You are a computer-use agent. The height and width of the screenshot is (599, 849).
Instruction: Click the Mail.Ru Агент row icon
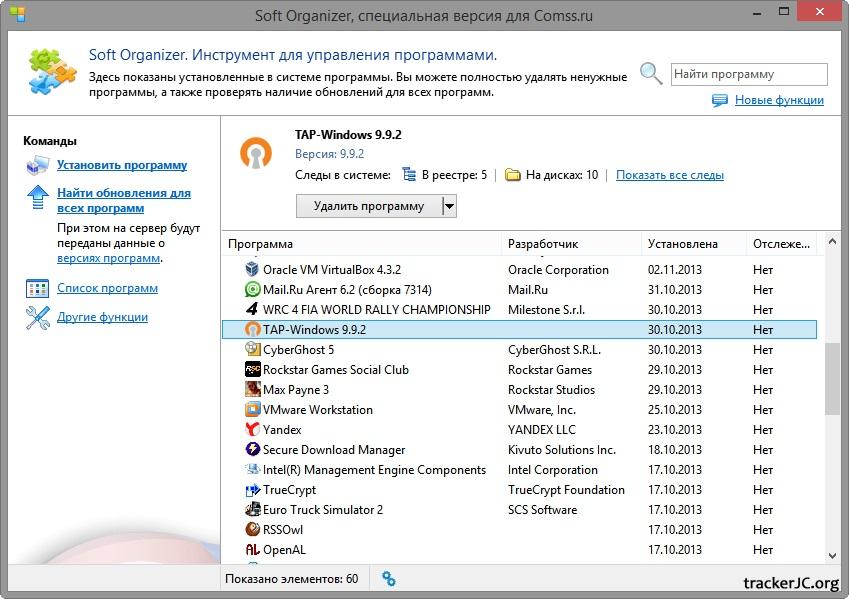(x=252, y=289)
